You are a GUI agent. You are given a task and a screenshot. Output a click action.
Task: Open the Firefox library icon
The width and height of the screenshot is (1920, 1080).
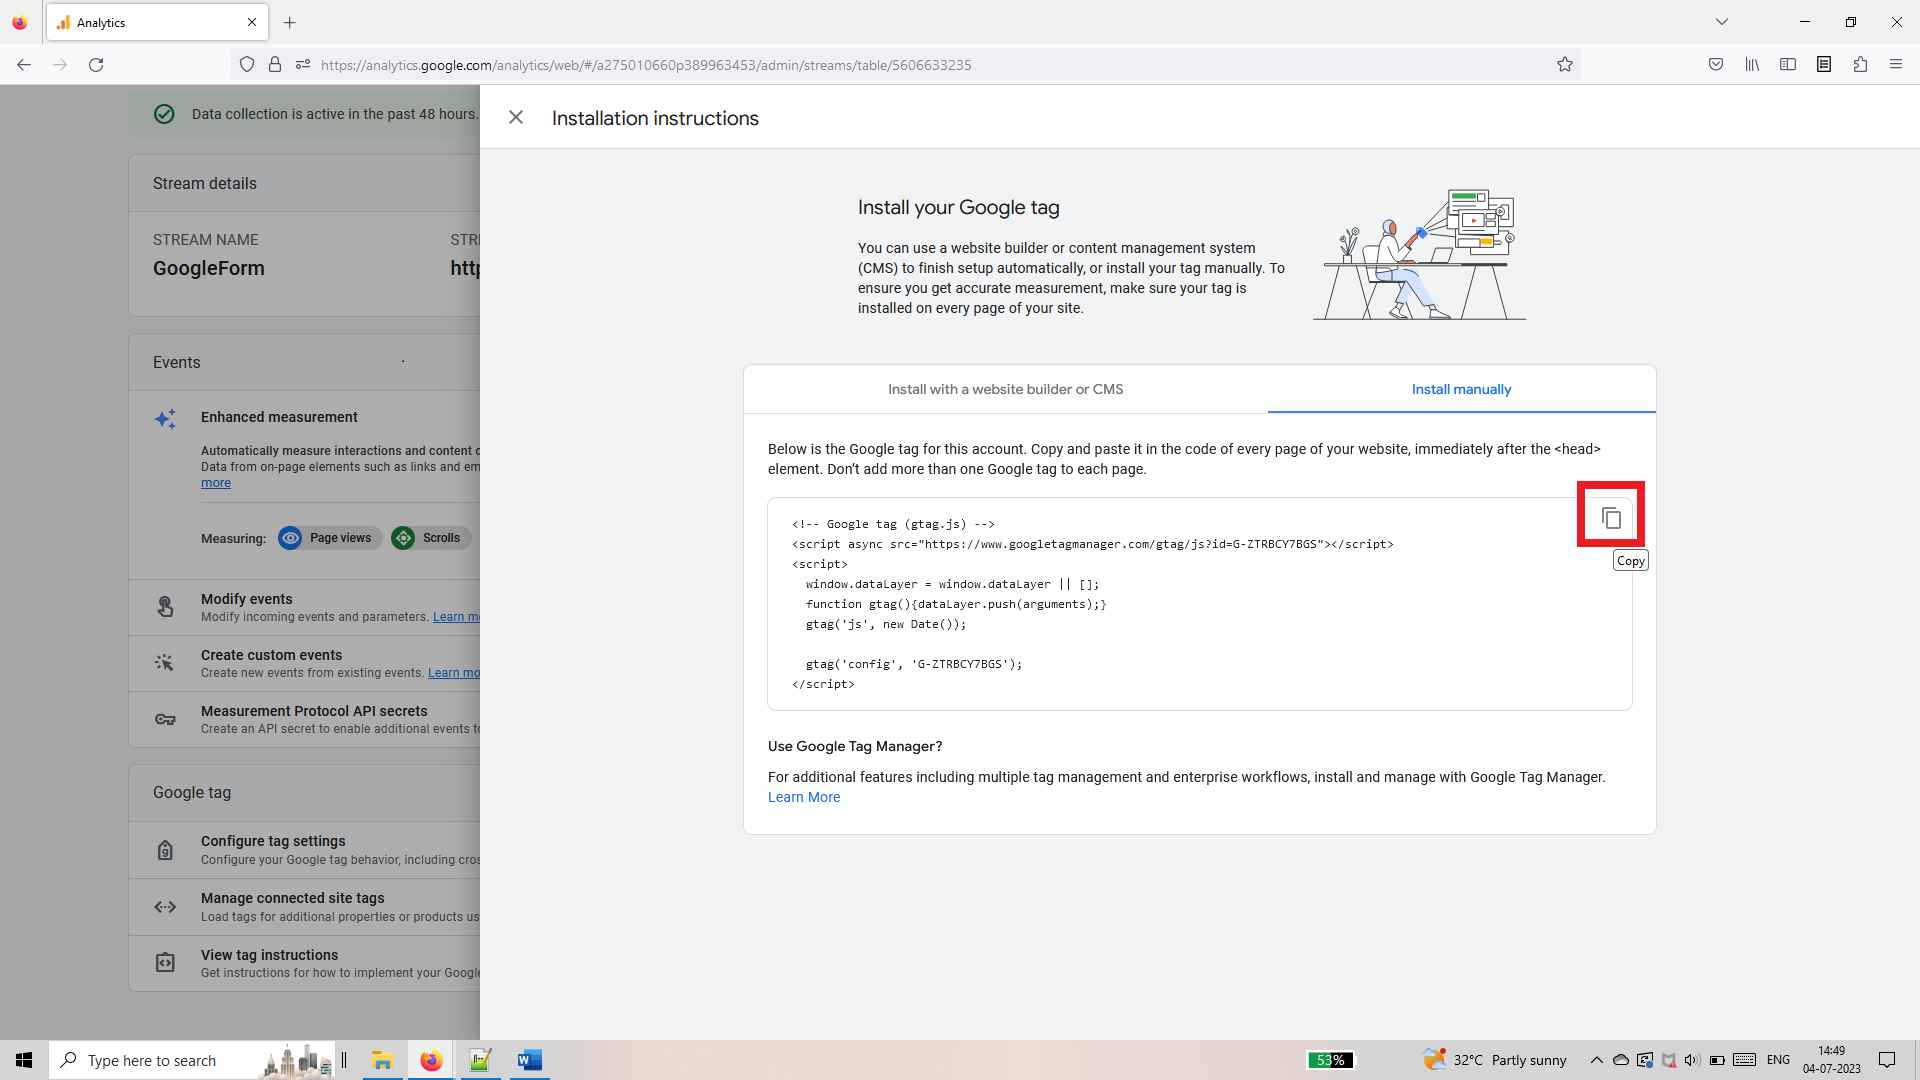(x=1752, y=65)
